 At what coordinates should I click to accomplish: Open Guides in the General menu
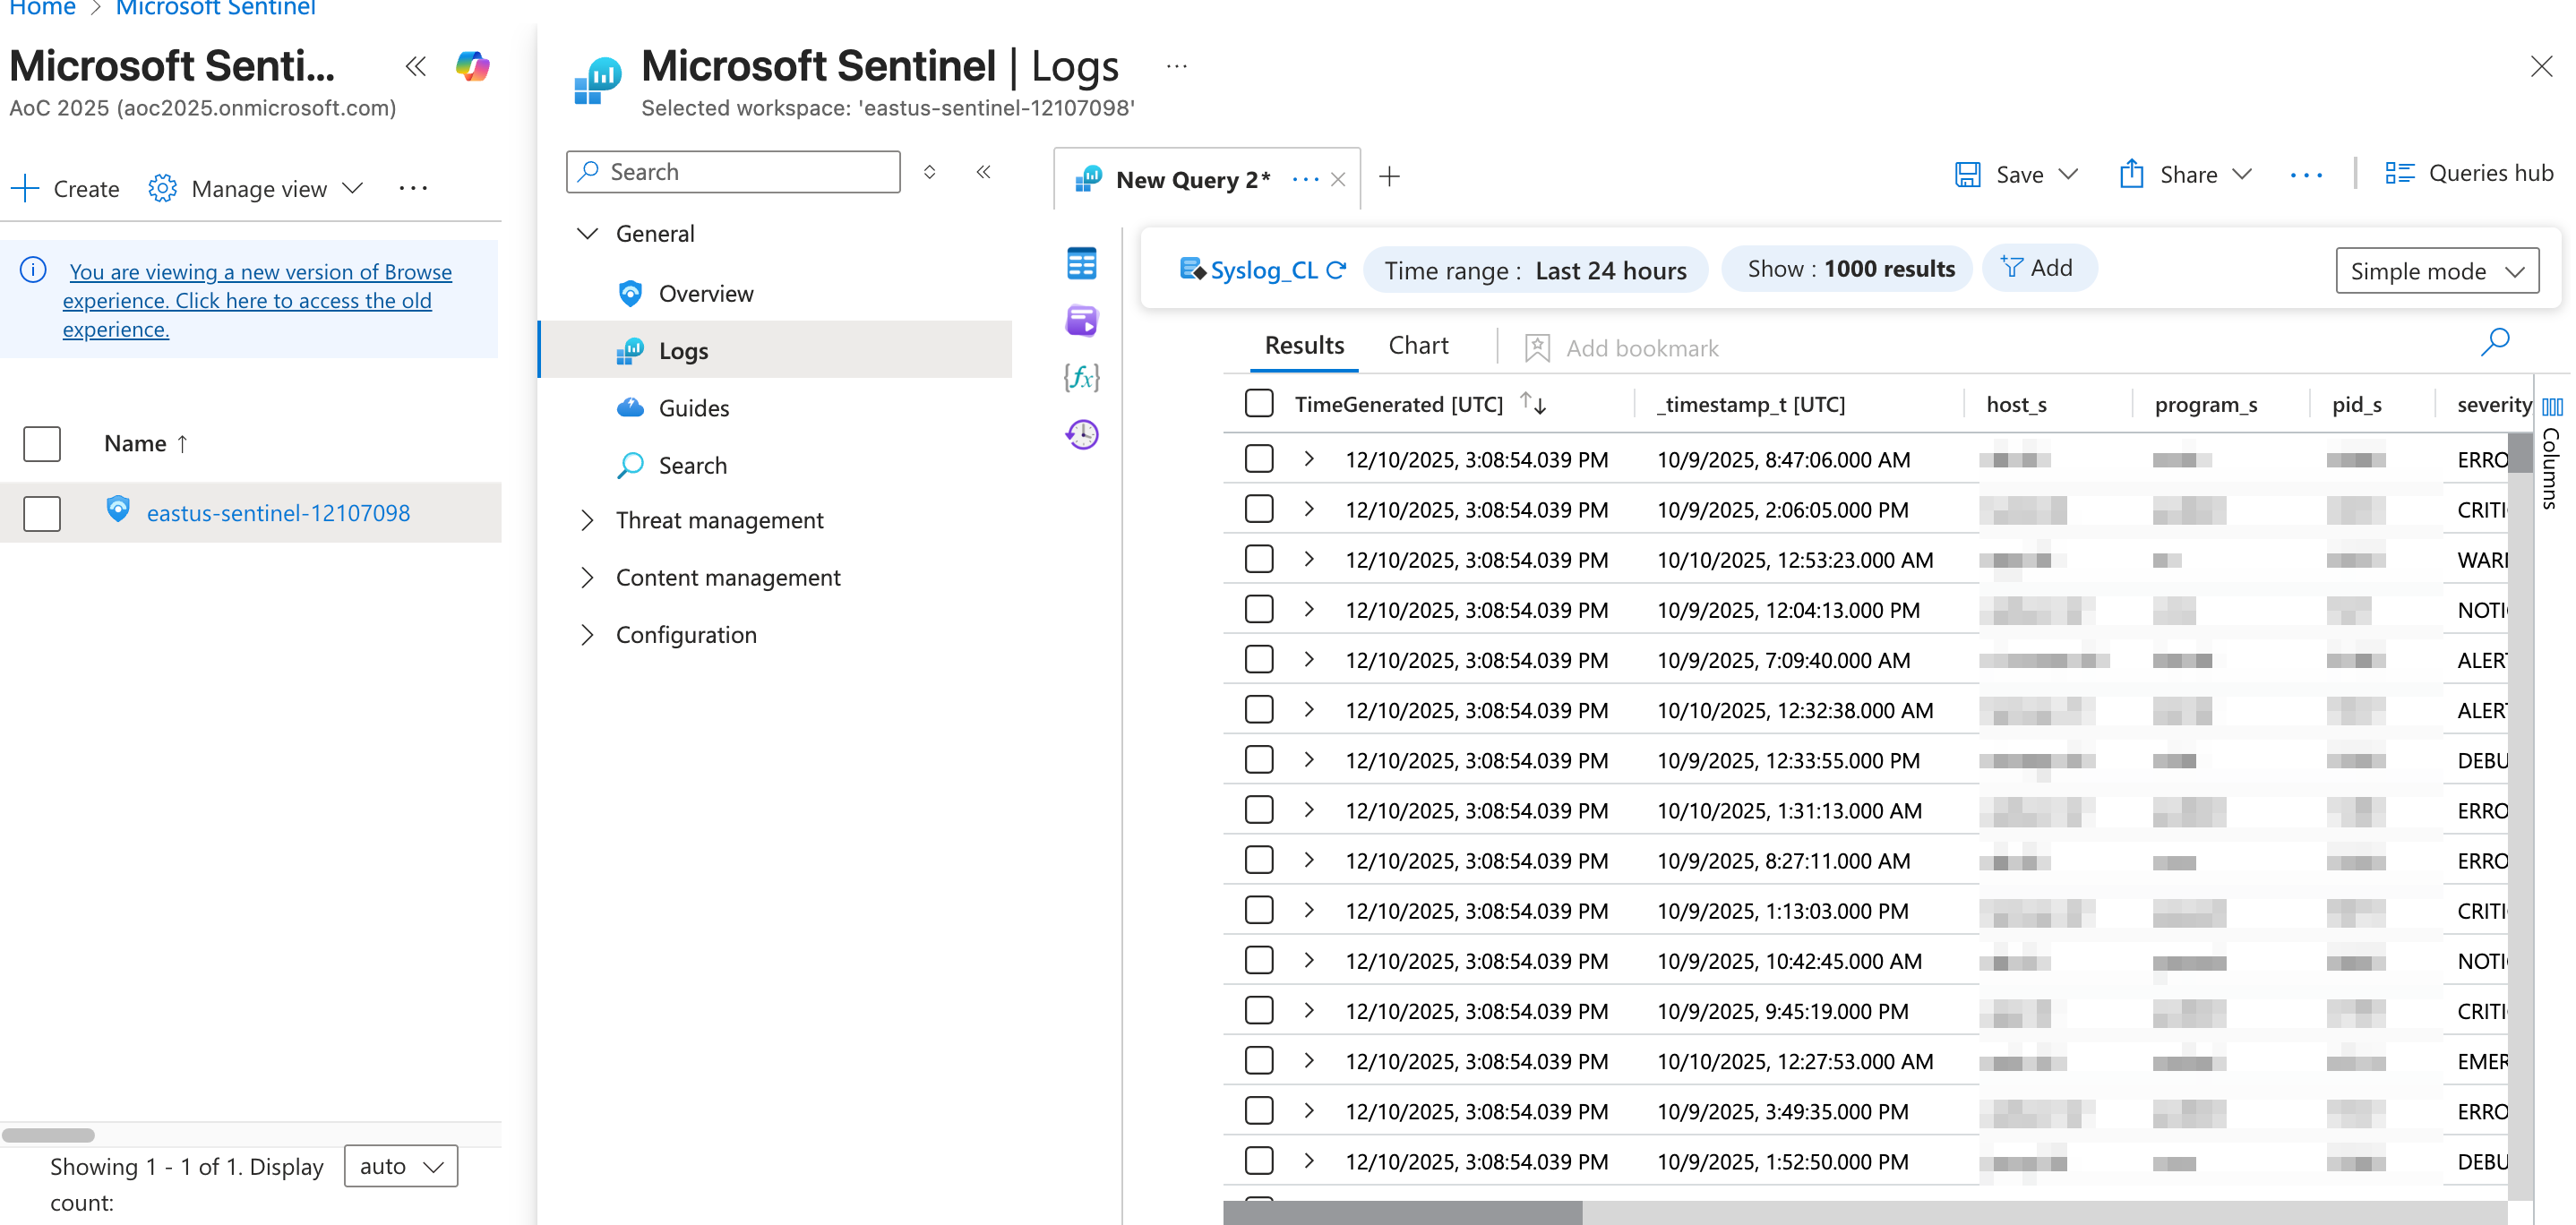pos(693,408)
